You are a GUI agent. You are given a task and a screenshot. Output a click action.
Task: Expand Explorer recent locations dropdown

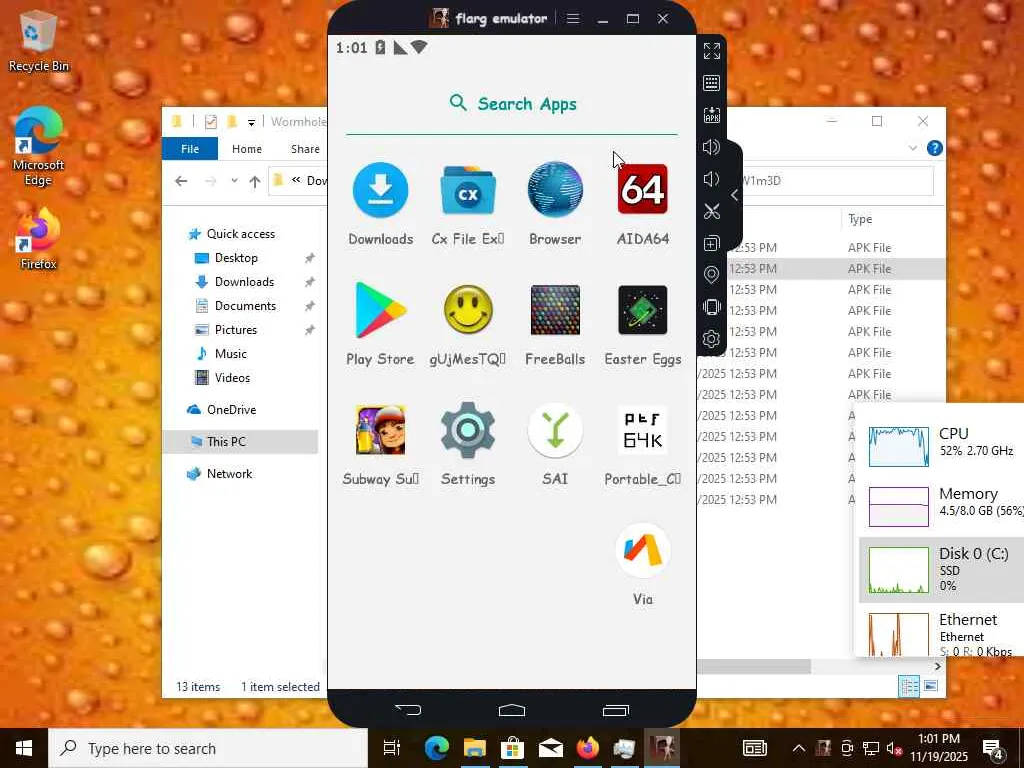pos(234,181)
